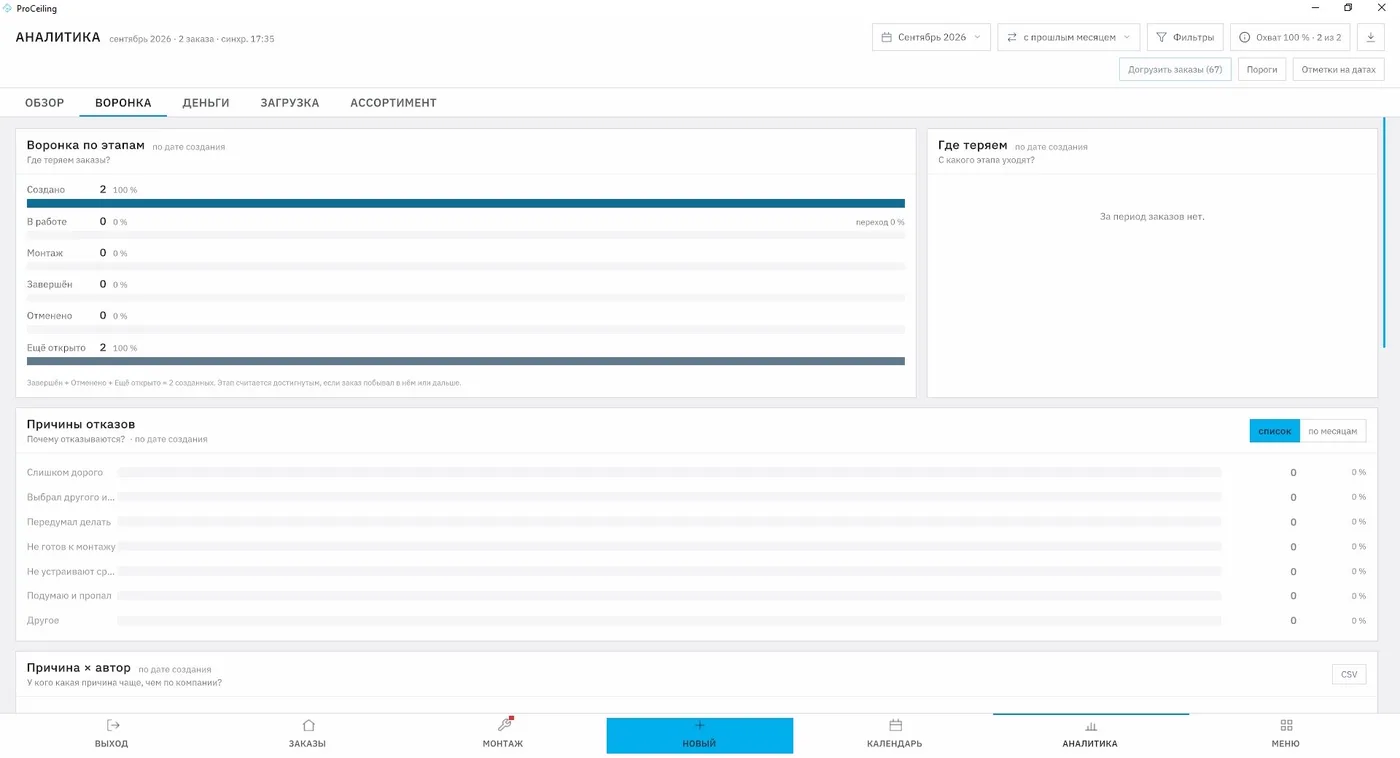Click the В работе funnel stage label
This screenshot has width=1400, height=758.
click(x=46, y=222)
